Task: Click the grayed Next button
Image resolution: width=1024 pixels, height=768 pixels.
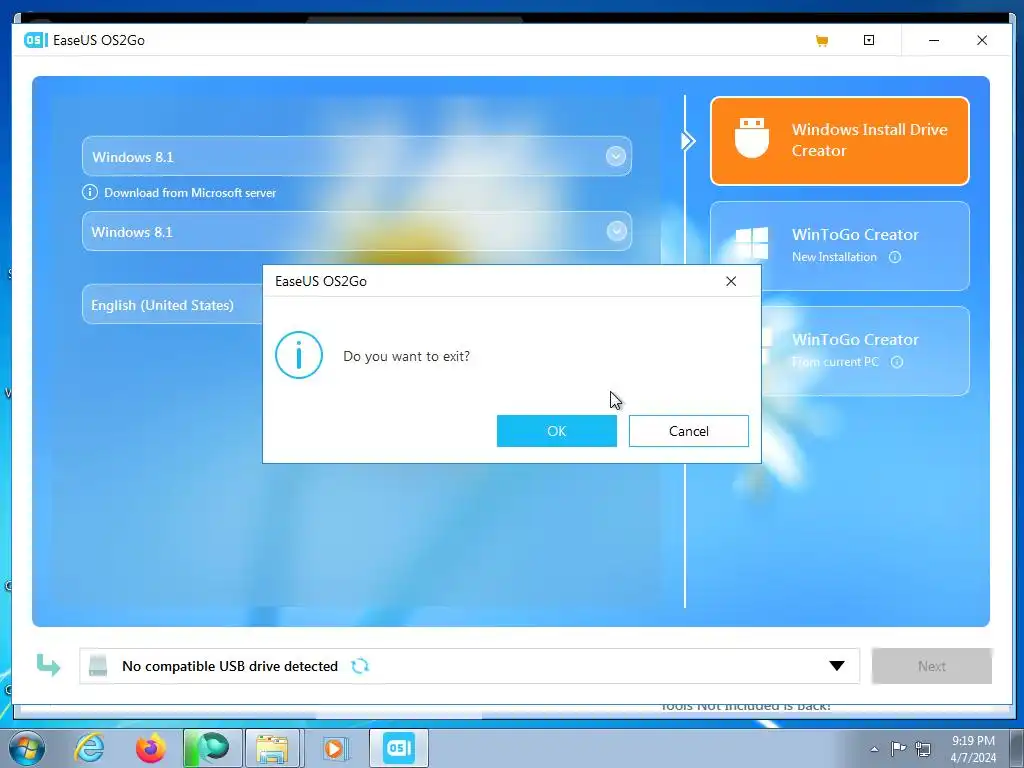Action: click(932, 666)
